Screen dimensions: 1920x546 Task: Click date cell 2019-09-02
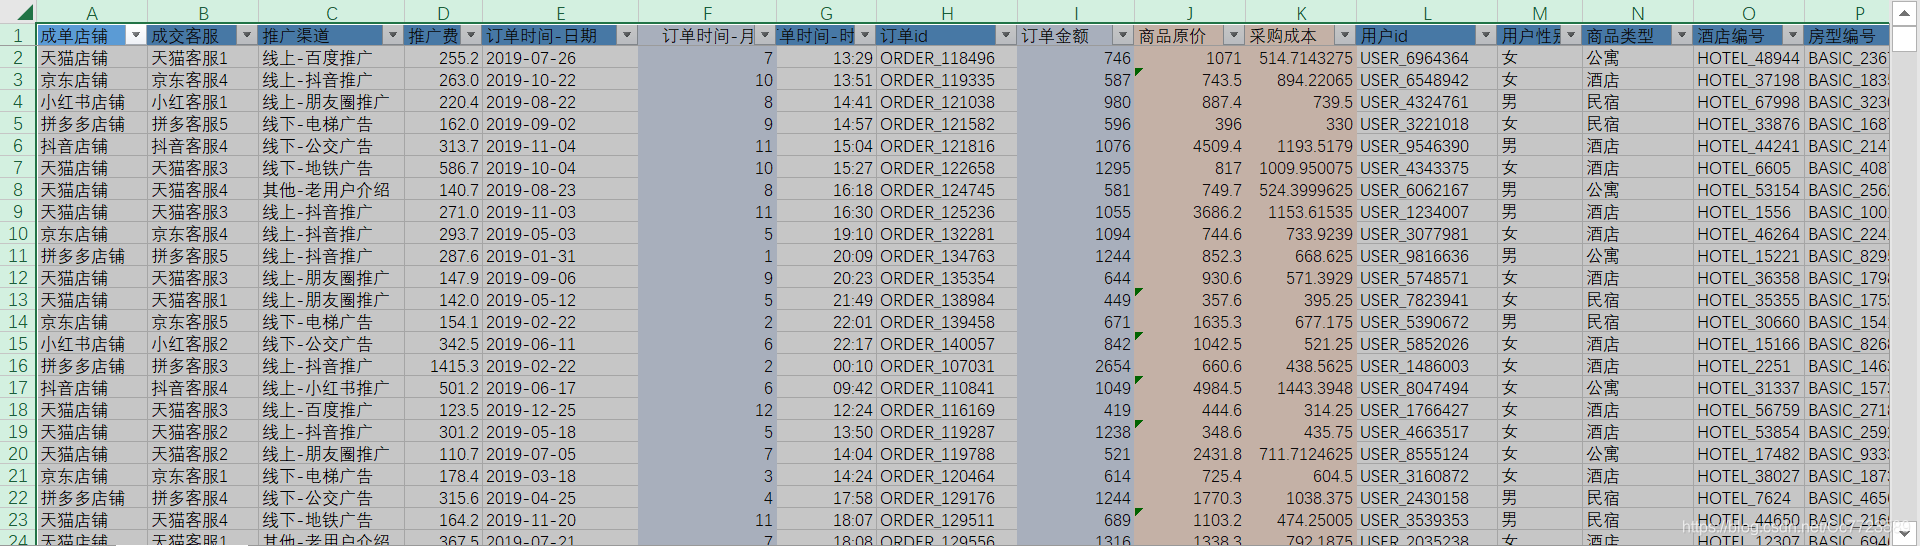(x=560, y=124)
